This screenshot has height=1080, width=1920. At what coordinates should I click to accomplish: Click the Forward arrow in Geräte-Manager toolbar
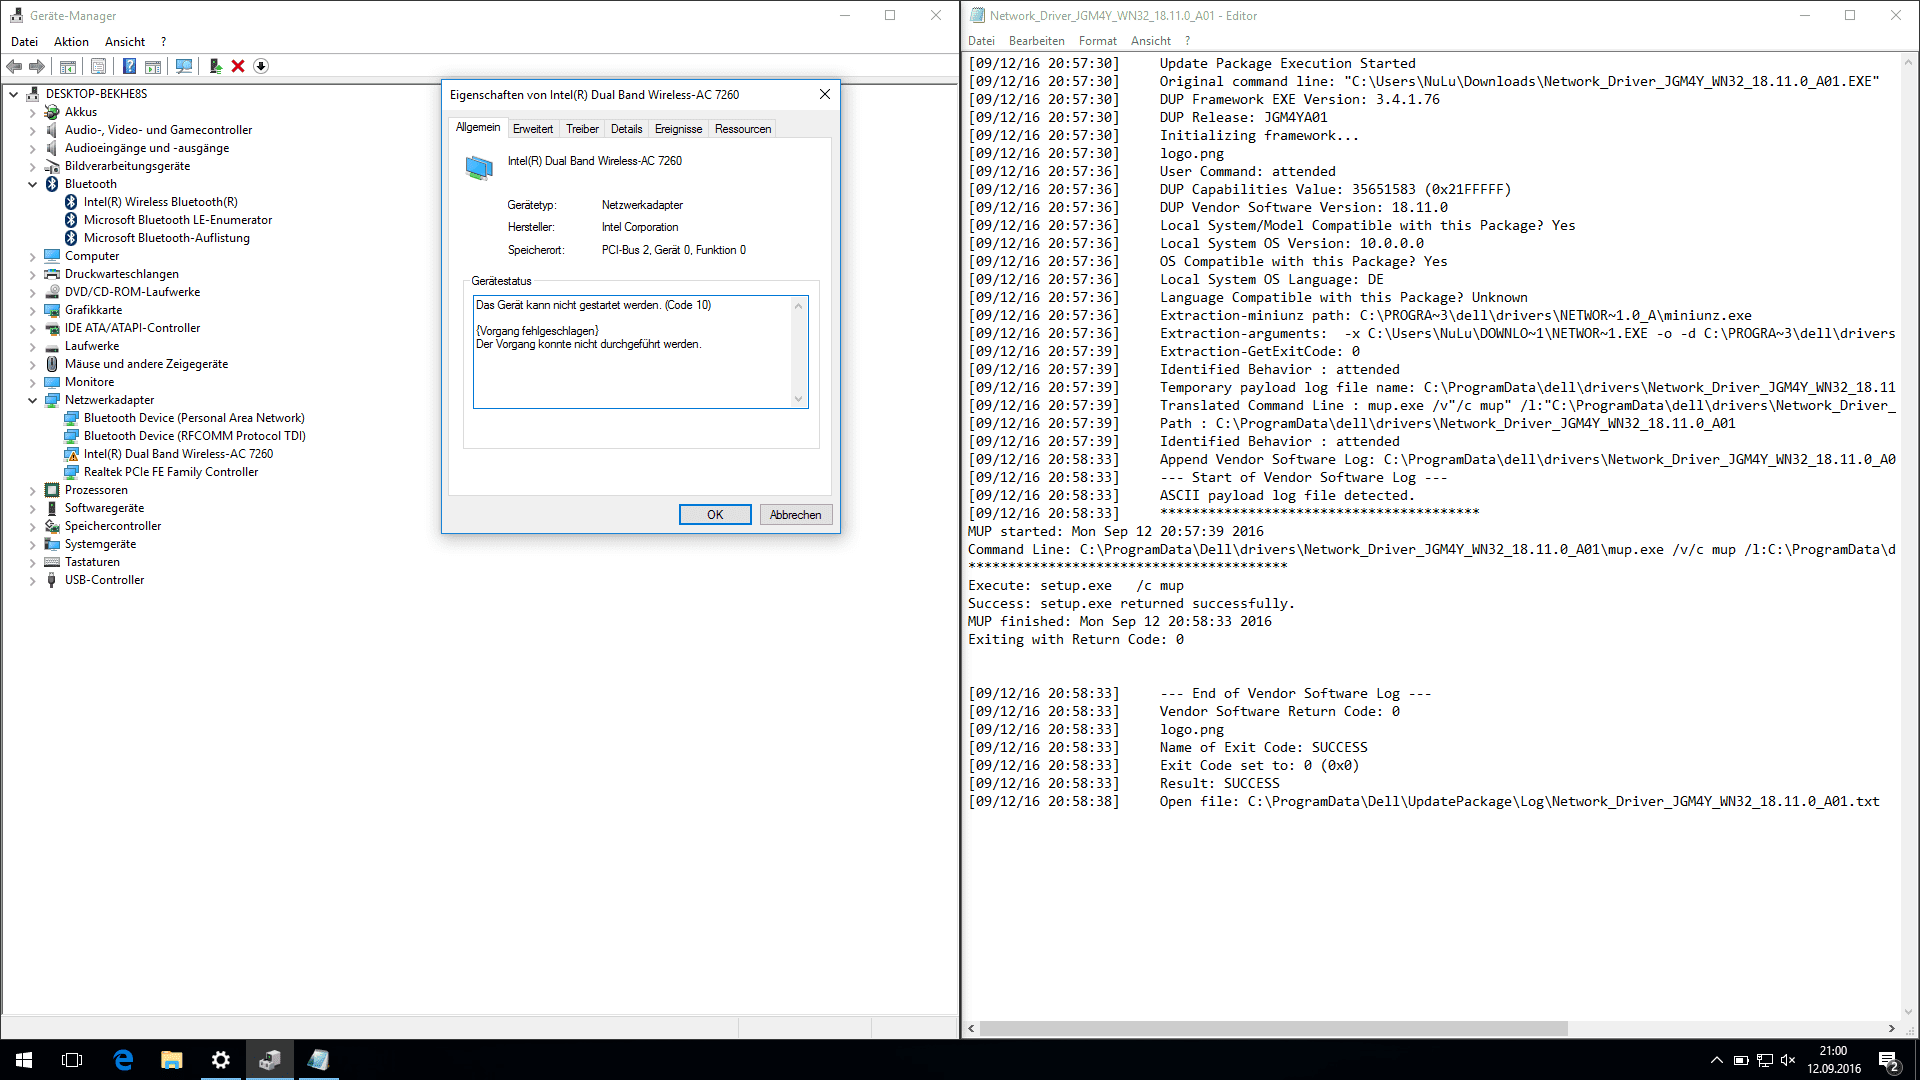(x=37, y=66)
